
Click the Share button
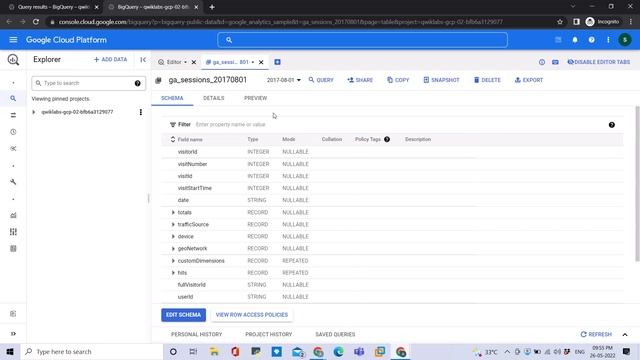[x=360, y=80]
